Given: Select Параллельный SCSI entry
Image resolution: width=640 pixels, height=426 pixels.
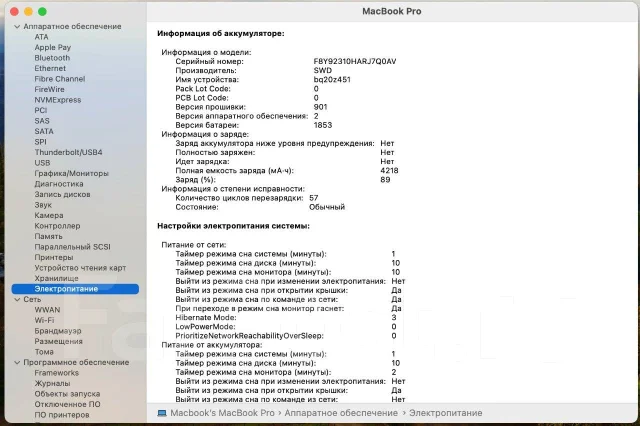Looking at the screenshot, I should (x=72, y=247).
